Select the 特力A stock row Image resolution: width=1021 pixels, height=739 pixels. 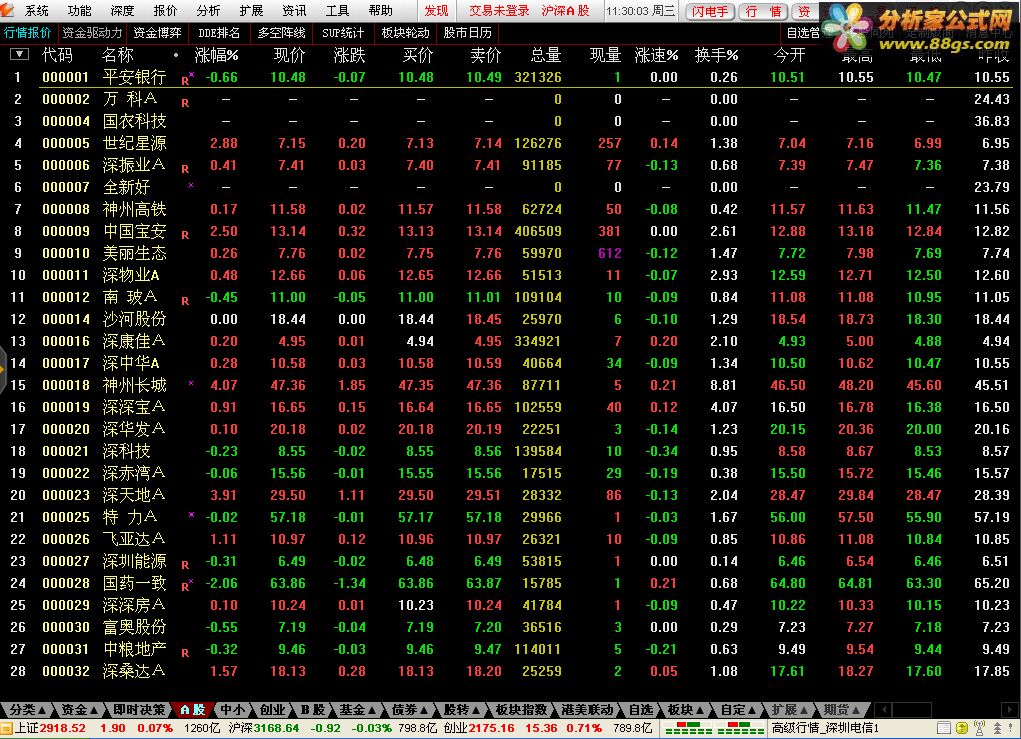point(510,517)
